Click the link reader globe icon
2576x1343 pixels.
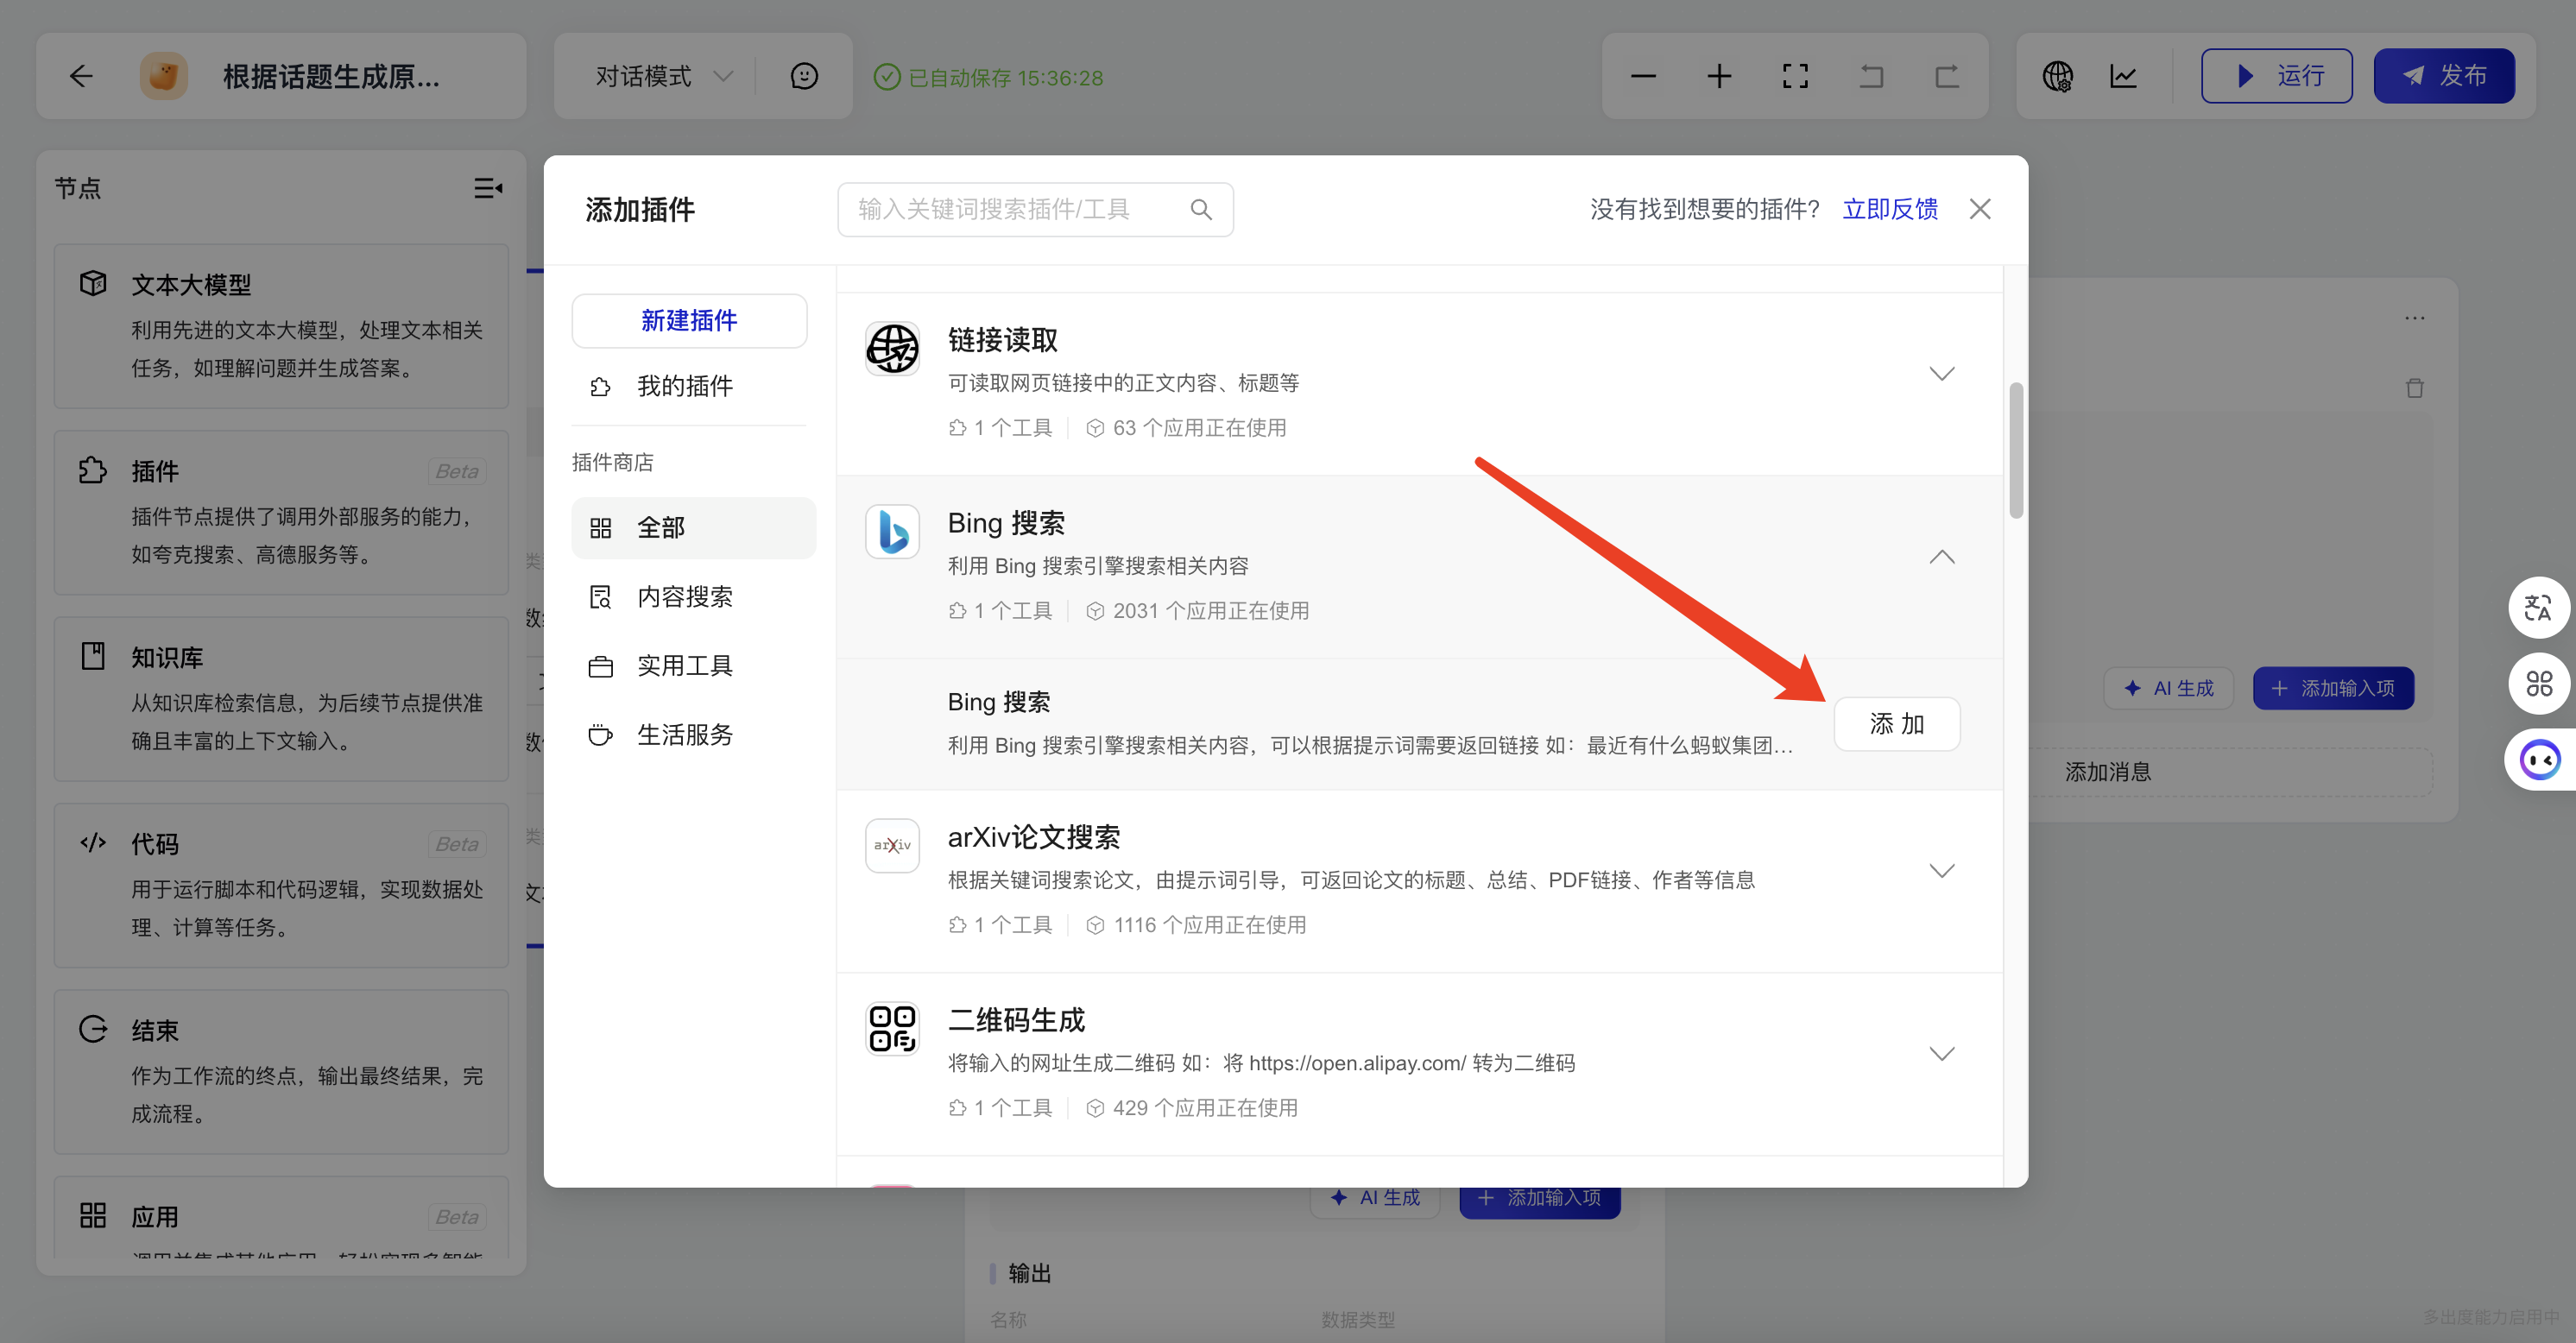click(x=892, y=348)
